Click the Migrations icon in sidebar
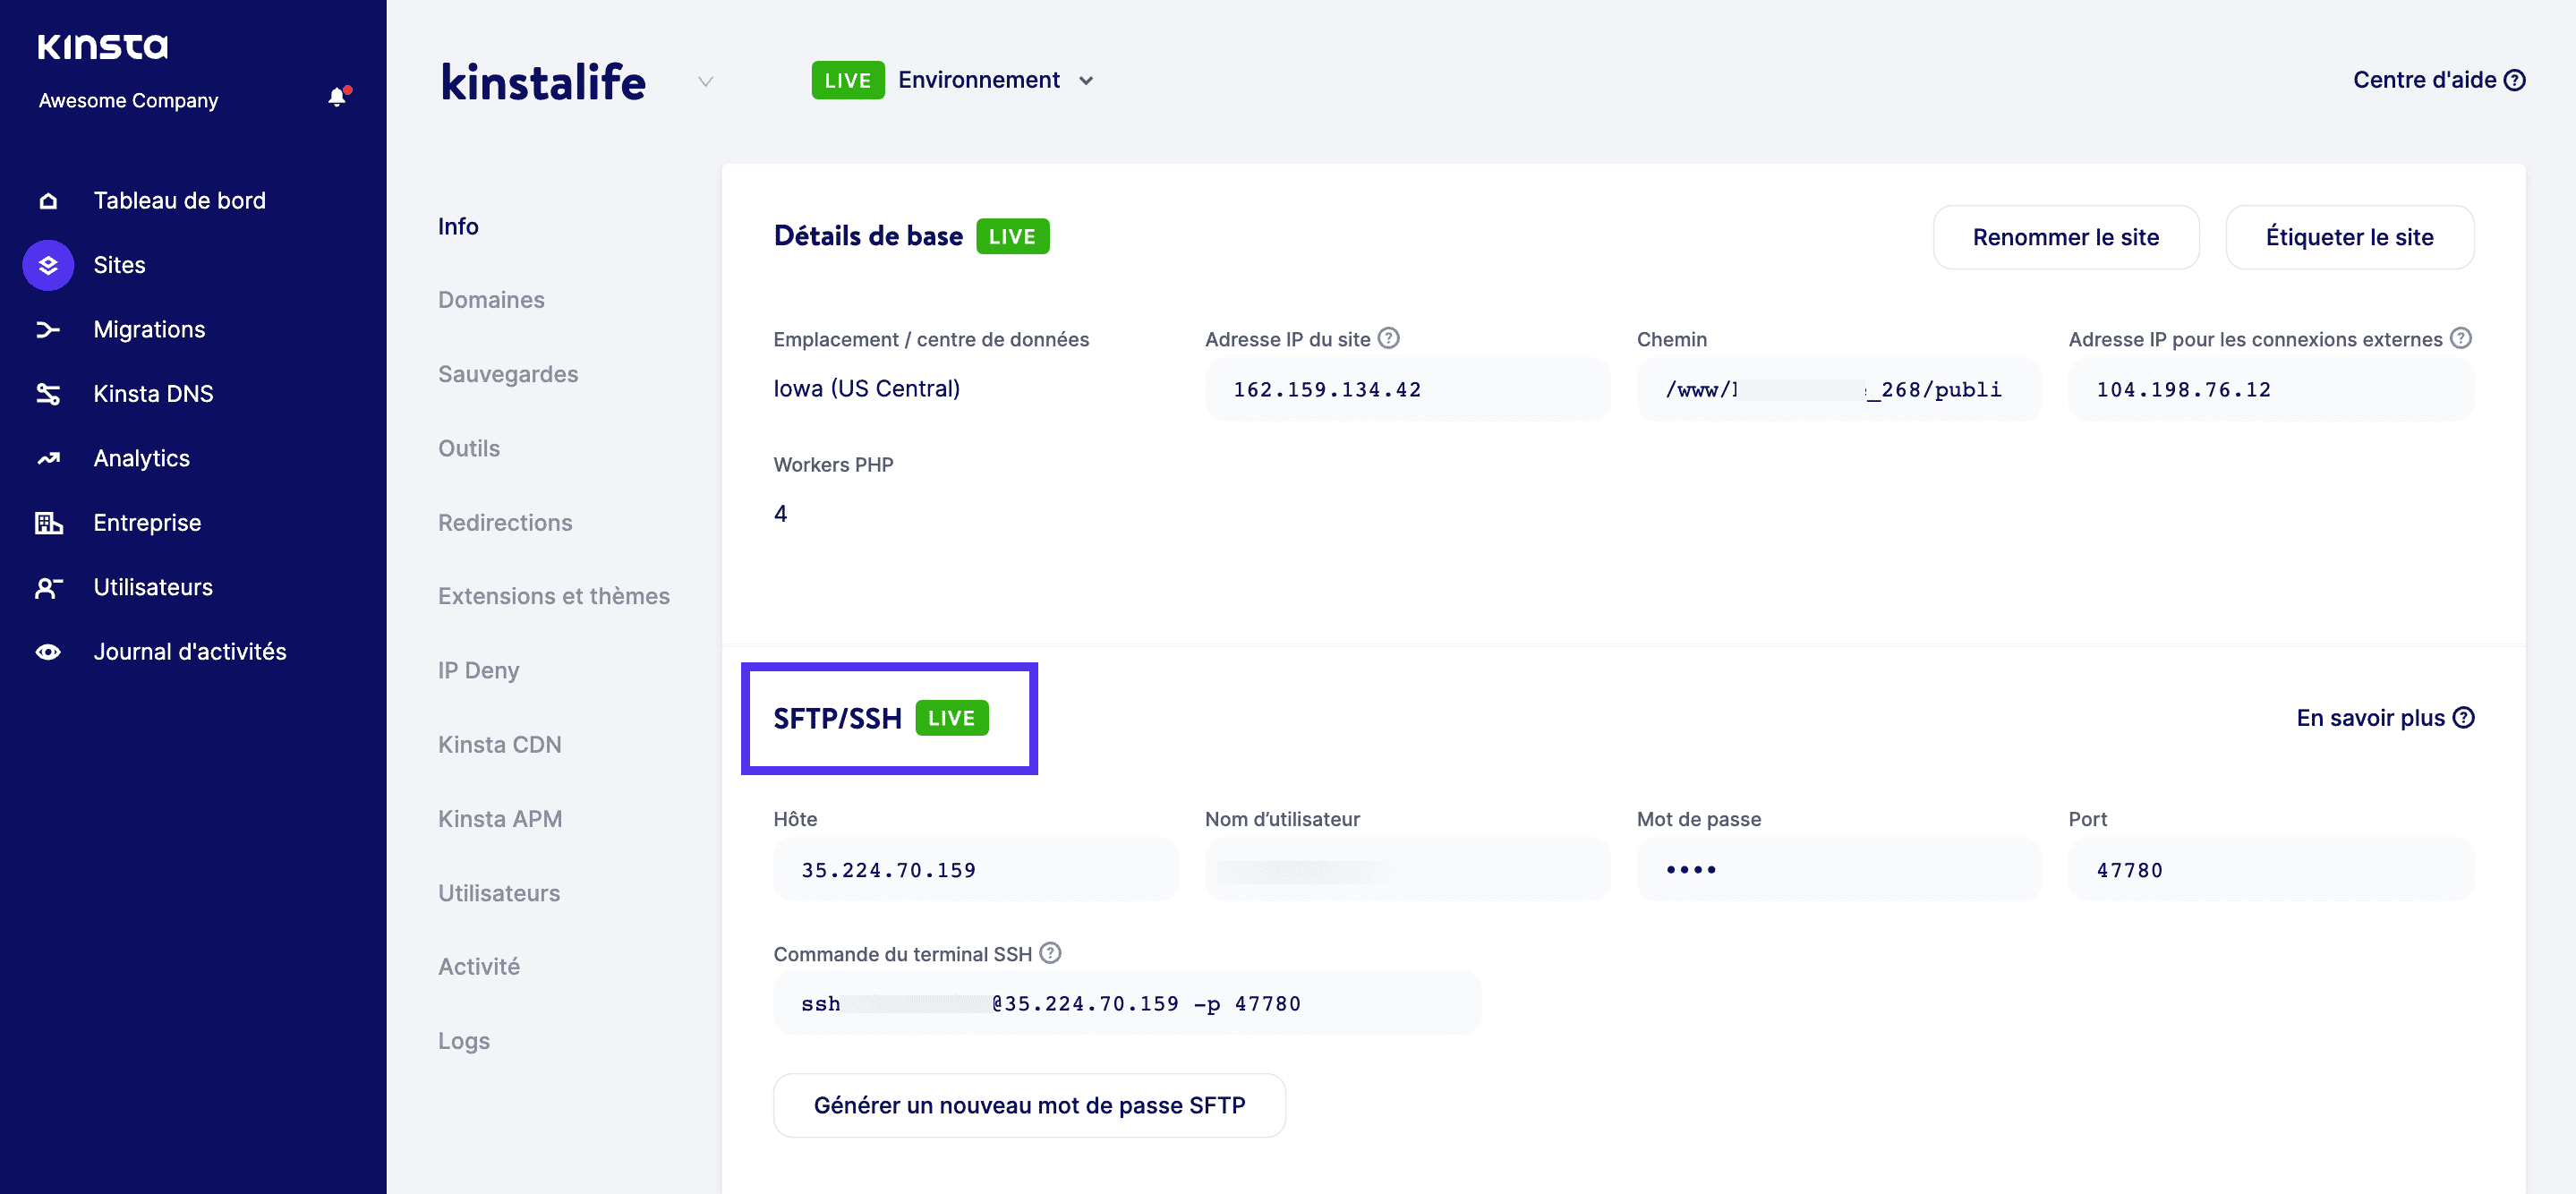This screenshot has width=2576, height=1194. (x=47, y=328)
